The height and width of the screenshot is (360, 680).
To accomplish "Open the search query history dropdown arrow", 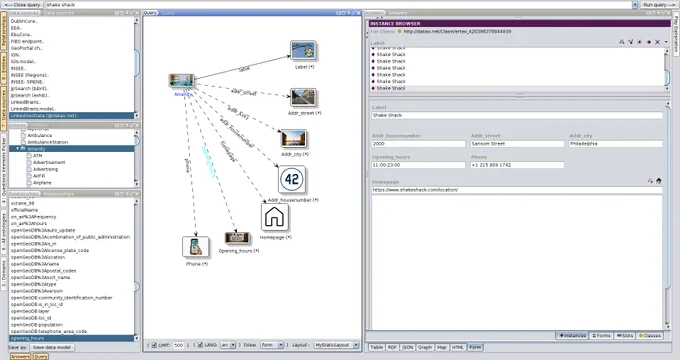I will pyautogui.click(x=635, y=5).
